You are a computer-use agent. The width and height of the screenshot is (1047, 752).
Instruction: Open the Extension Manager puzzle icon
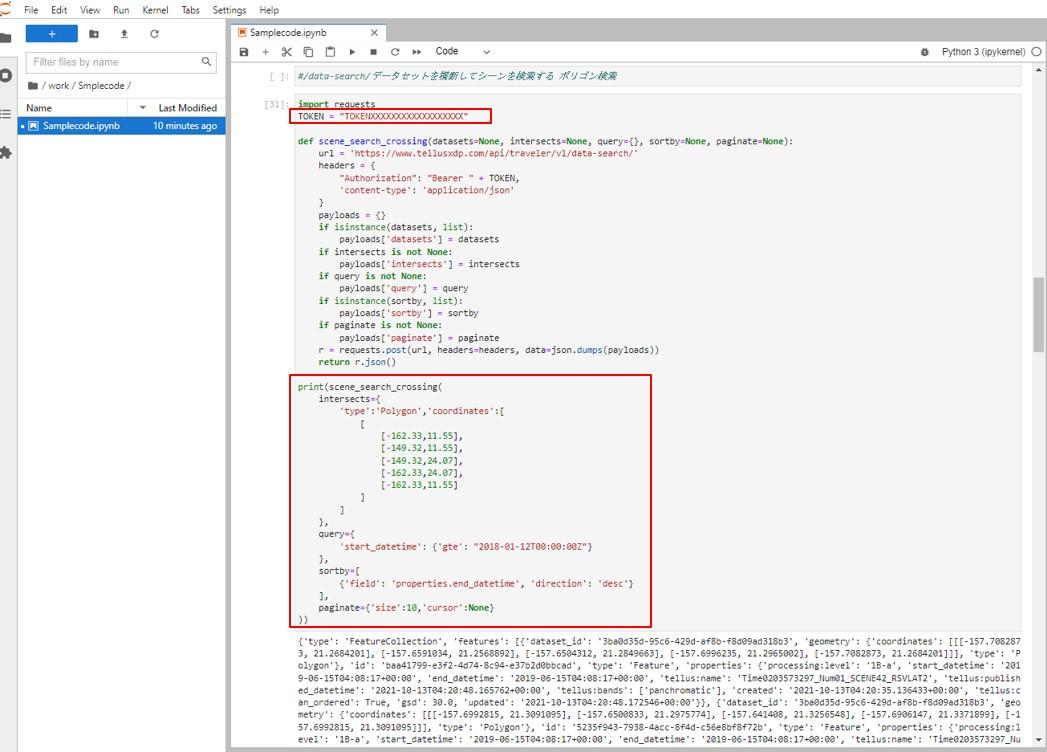[x=6, y=152]
